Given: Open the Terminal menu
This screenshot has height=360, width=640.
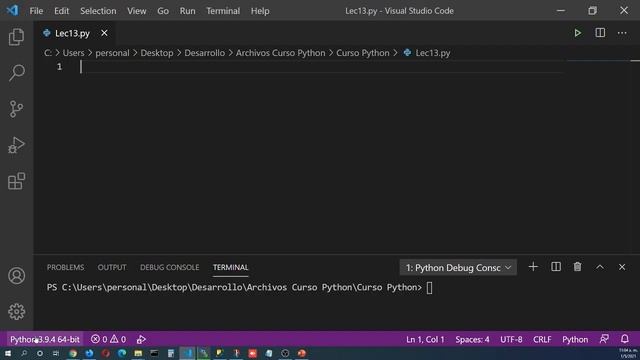Looking at the screenshot, I should [x=223, y=11].
